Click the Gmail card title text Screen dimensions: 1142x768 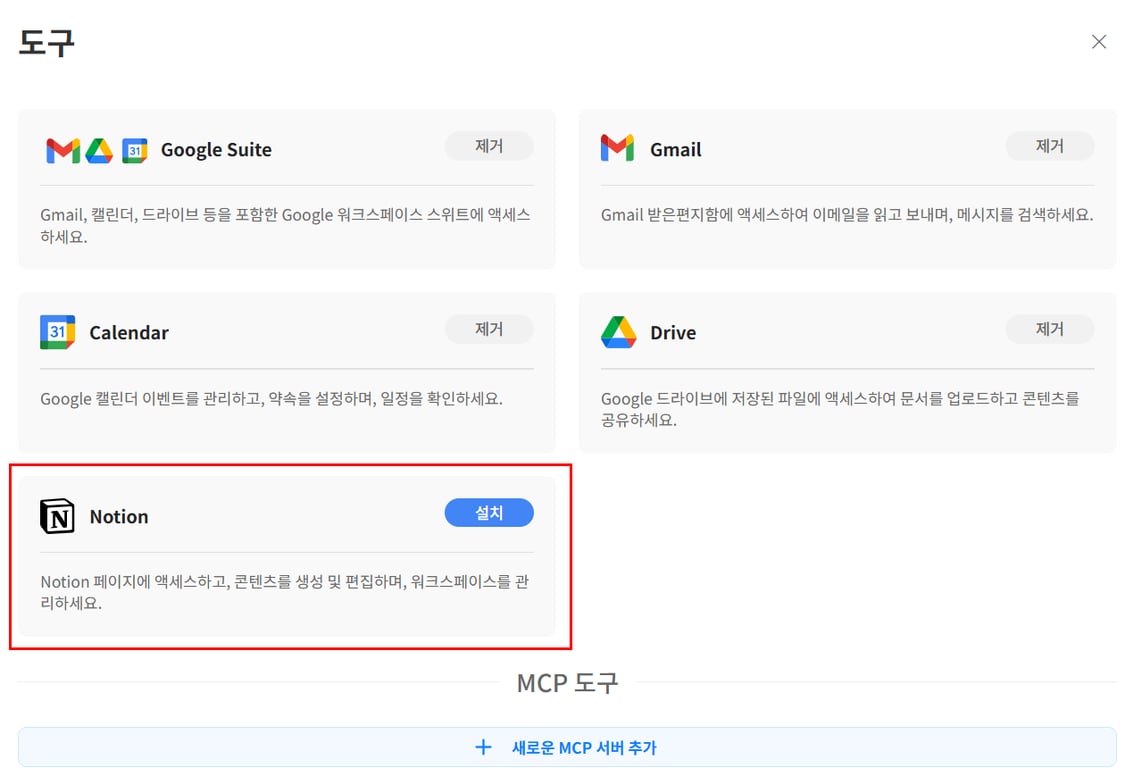[676, 150]
